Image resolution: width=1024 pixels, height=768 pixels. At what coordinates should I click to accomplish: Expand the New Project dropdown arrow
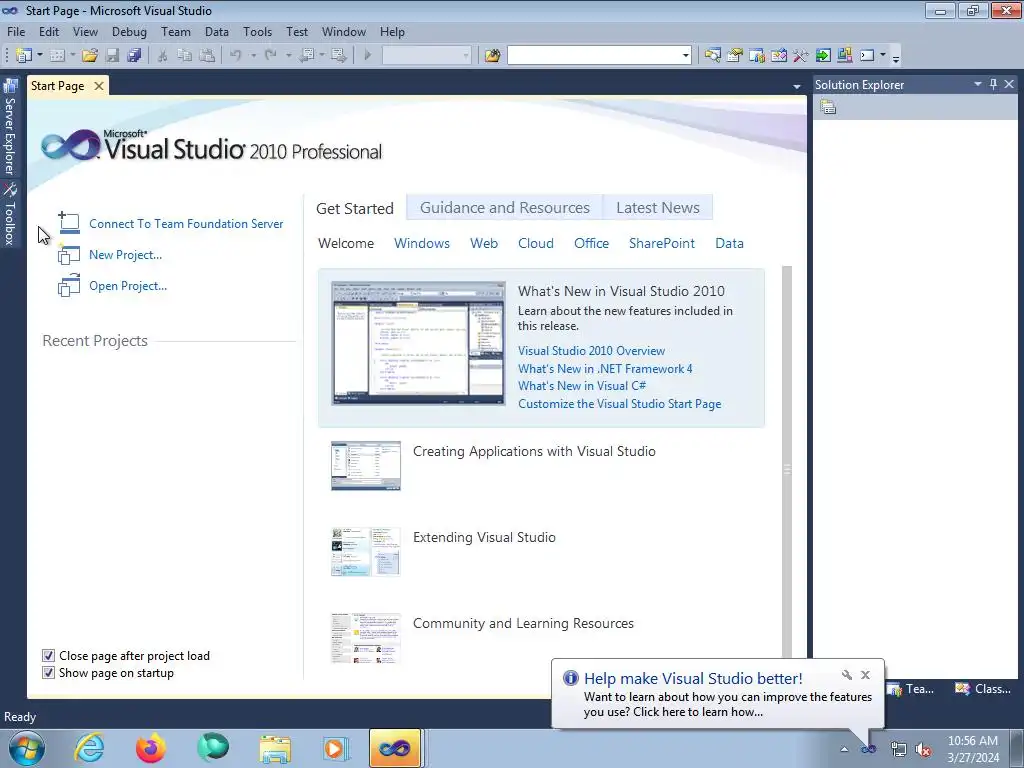tap(40, 56)
